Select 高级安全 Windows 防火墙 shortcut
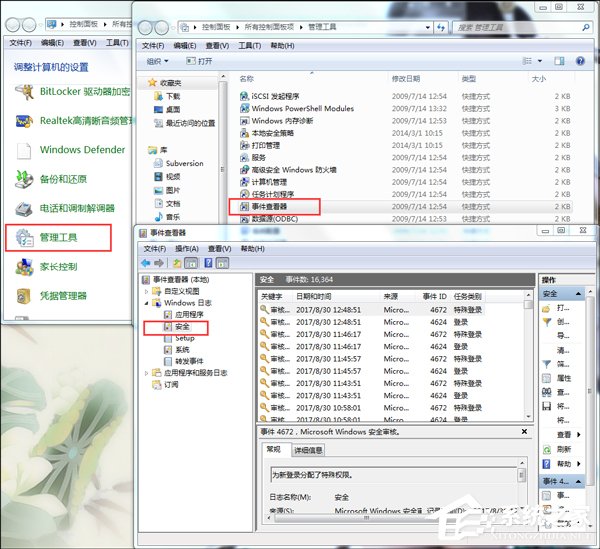 click(288, 170)
